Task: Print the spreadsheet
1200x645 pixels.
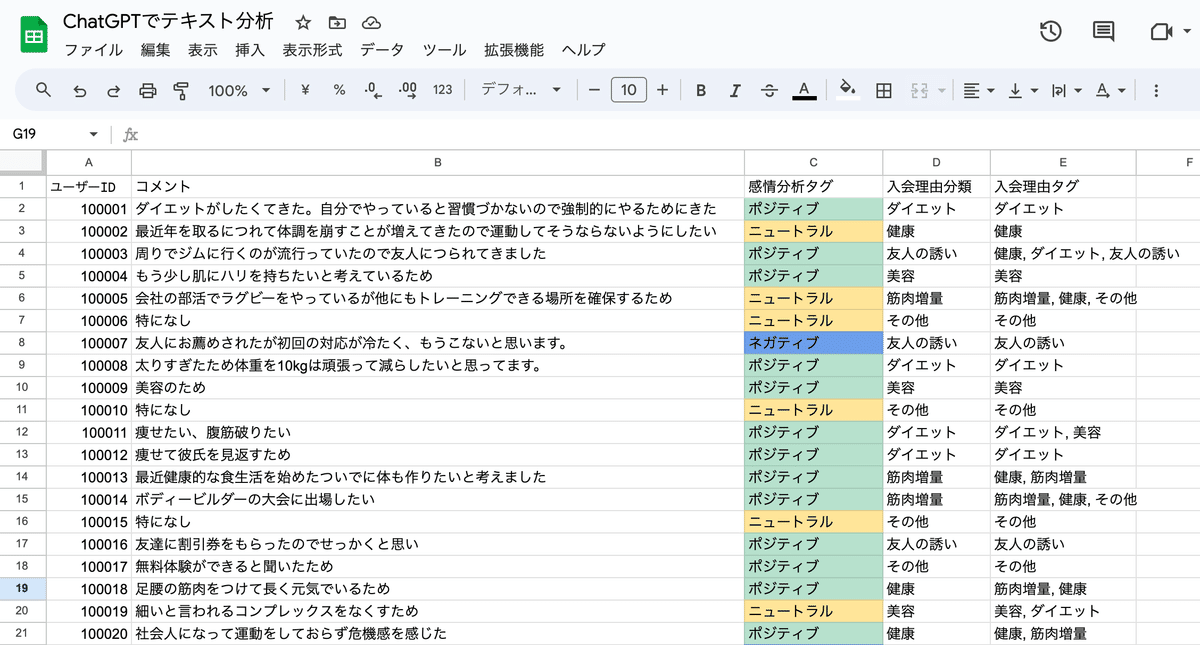Action: coord(147,90)
